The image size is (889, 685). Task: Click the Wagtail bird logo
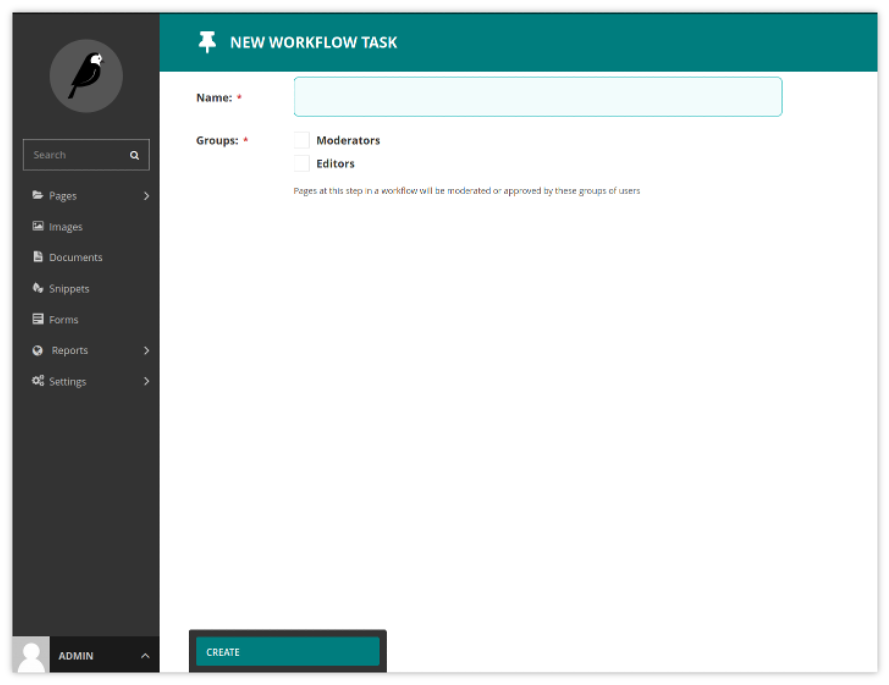coord(86,75)
